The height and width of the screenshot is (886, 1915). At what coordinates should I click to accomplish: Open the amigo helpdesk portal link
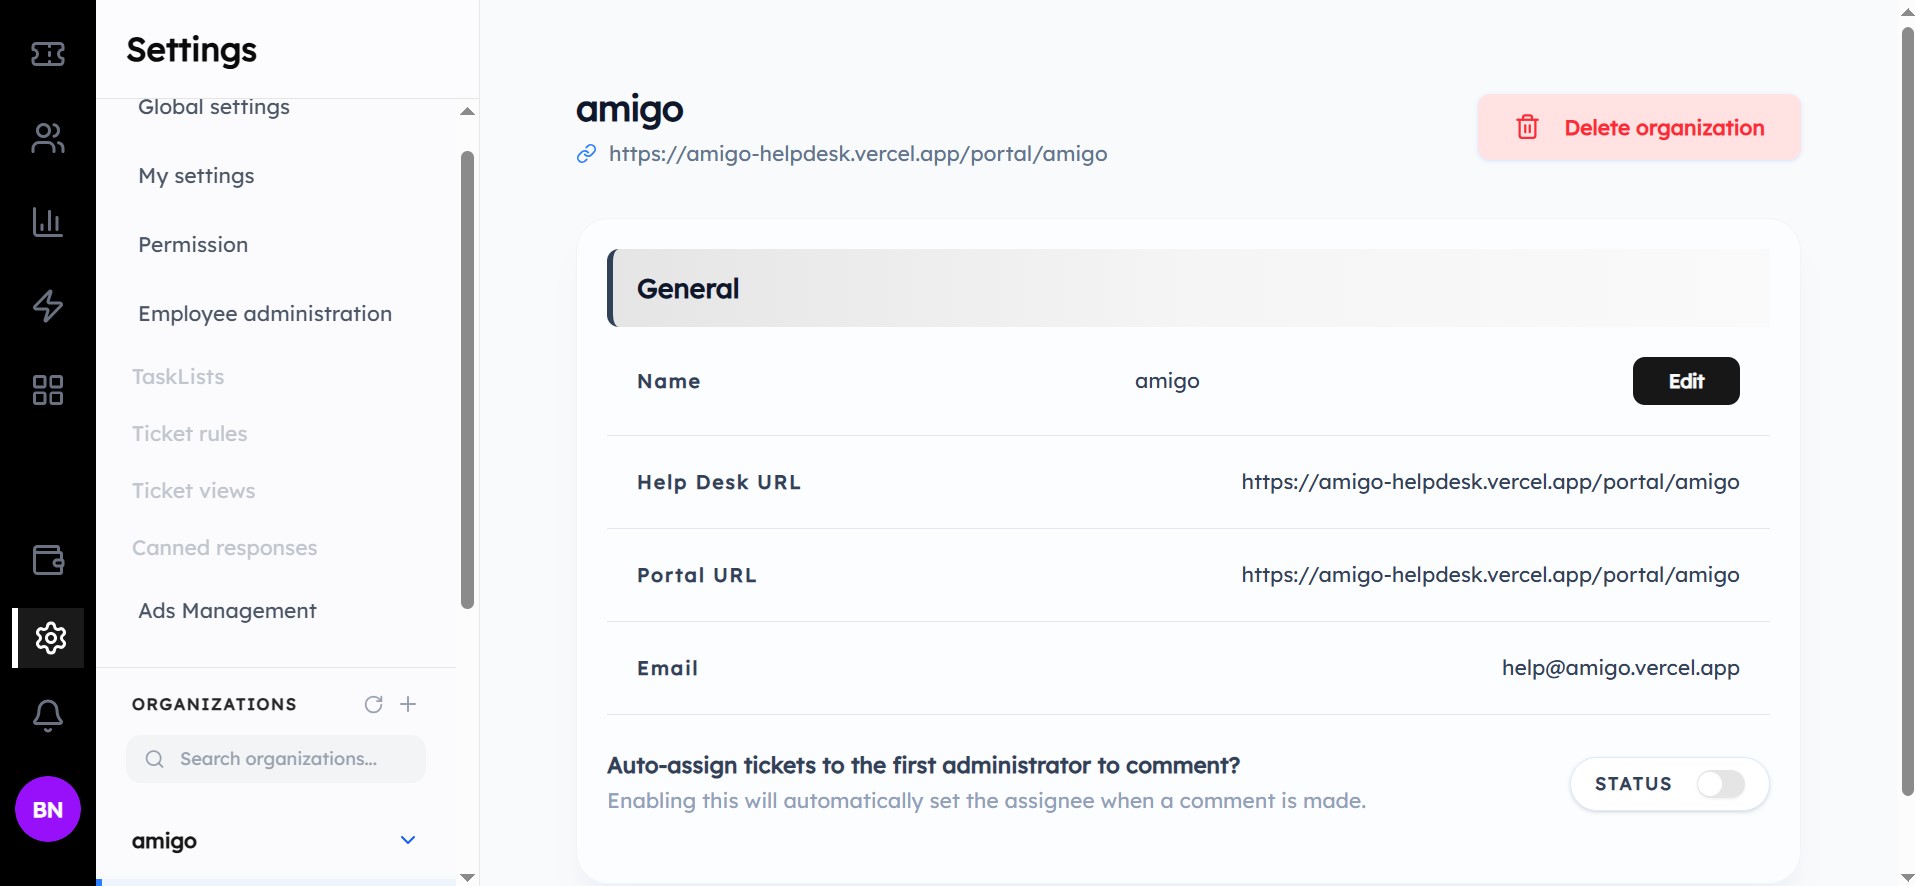857,154
